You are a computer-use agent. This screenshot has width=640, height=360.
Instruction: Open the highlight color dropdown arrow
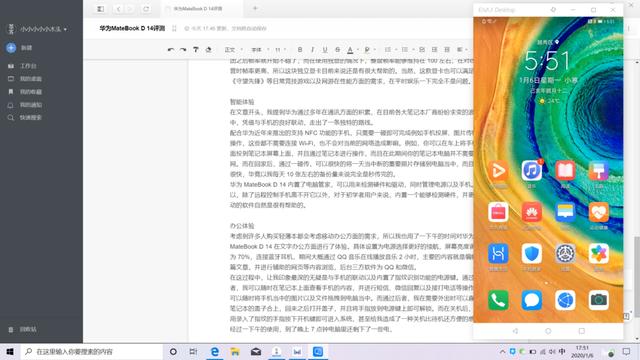[375, 50]
